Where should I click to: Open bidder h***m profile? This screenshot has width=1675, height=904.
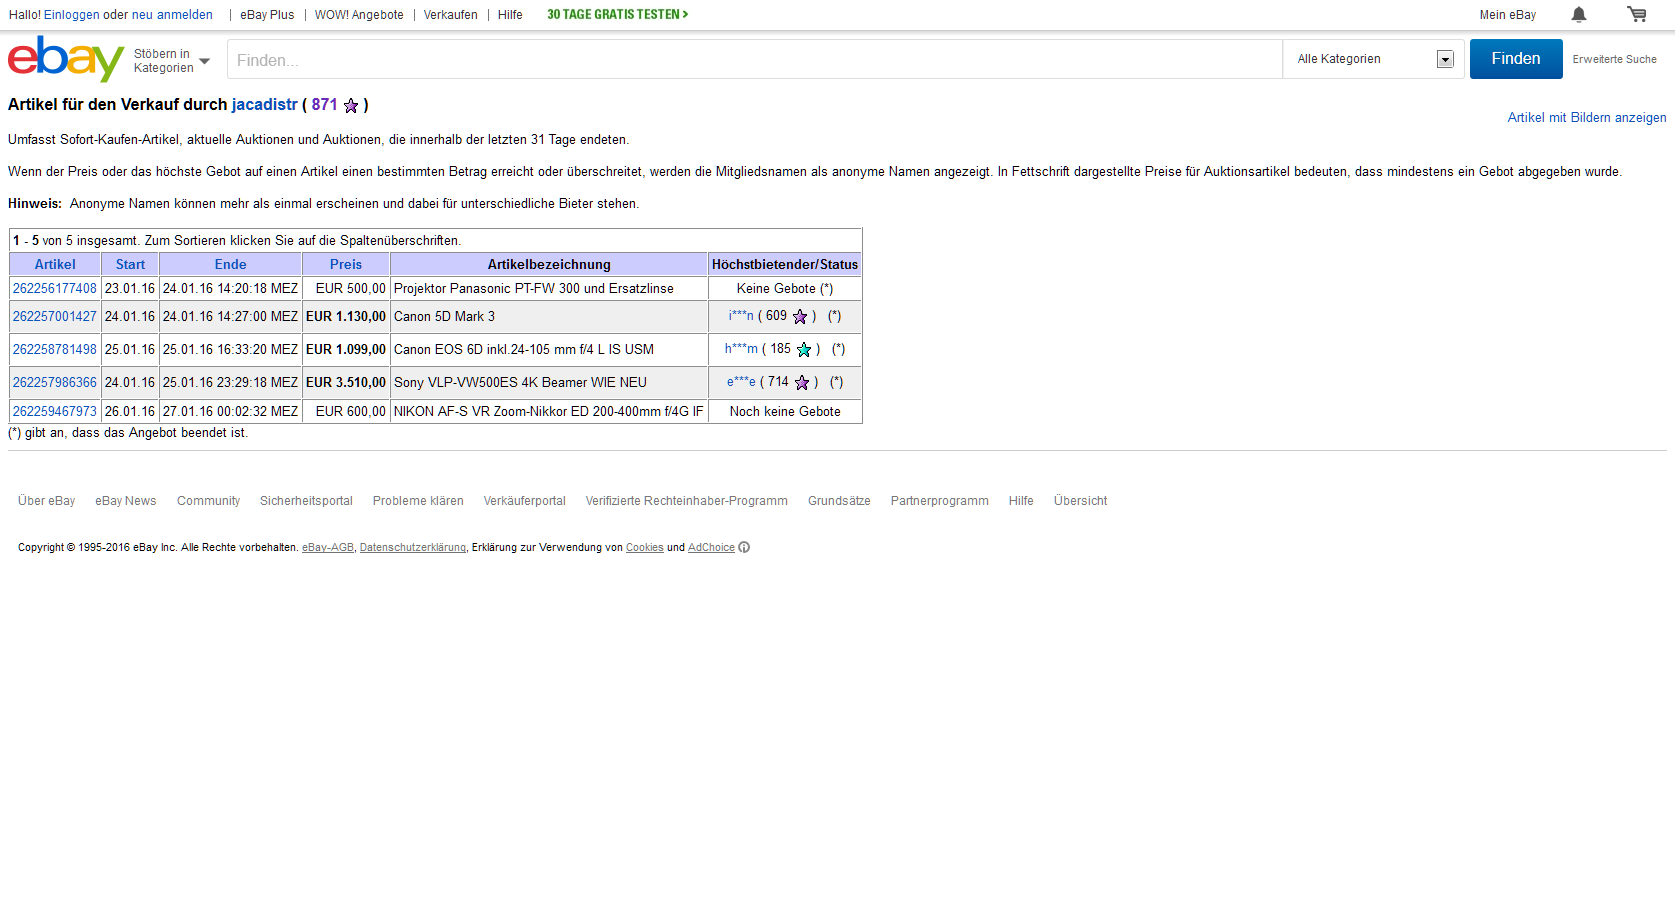[x=741, y=349]
